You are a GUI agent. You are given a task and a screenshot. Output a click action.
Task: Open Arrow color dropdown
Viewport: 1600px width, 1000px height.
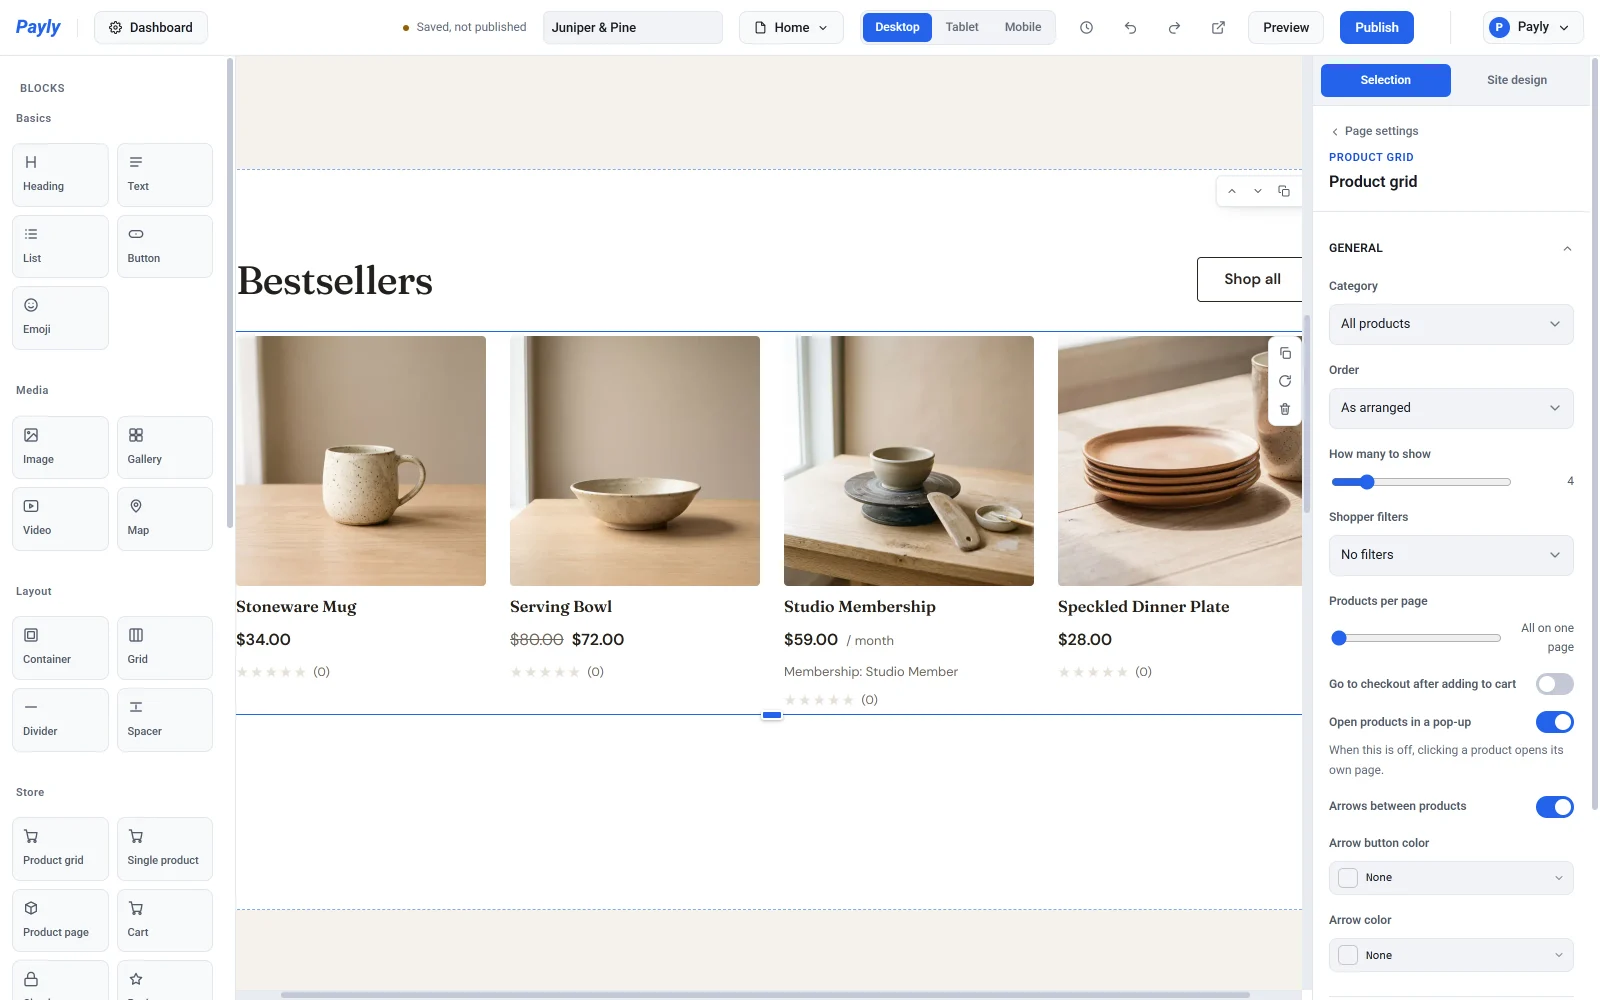coord(1451,955)
